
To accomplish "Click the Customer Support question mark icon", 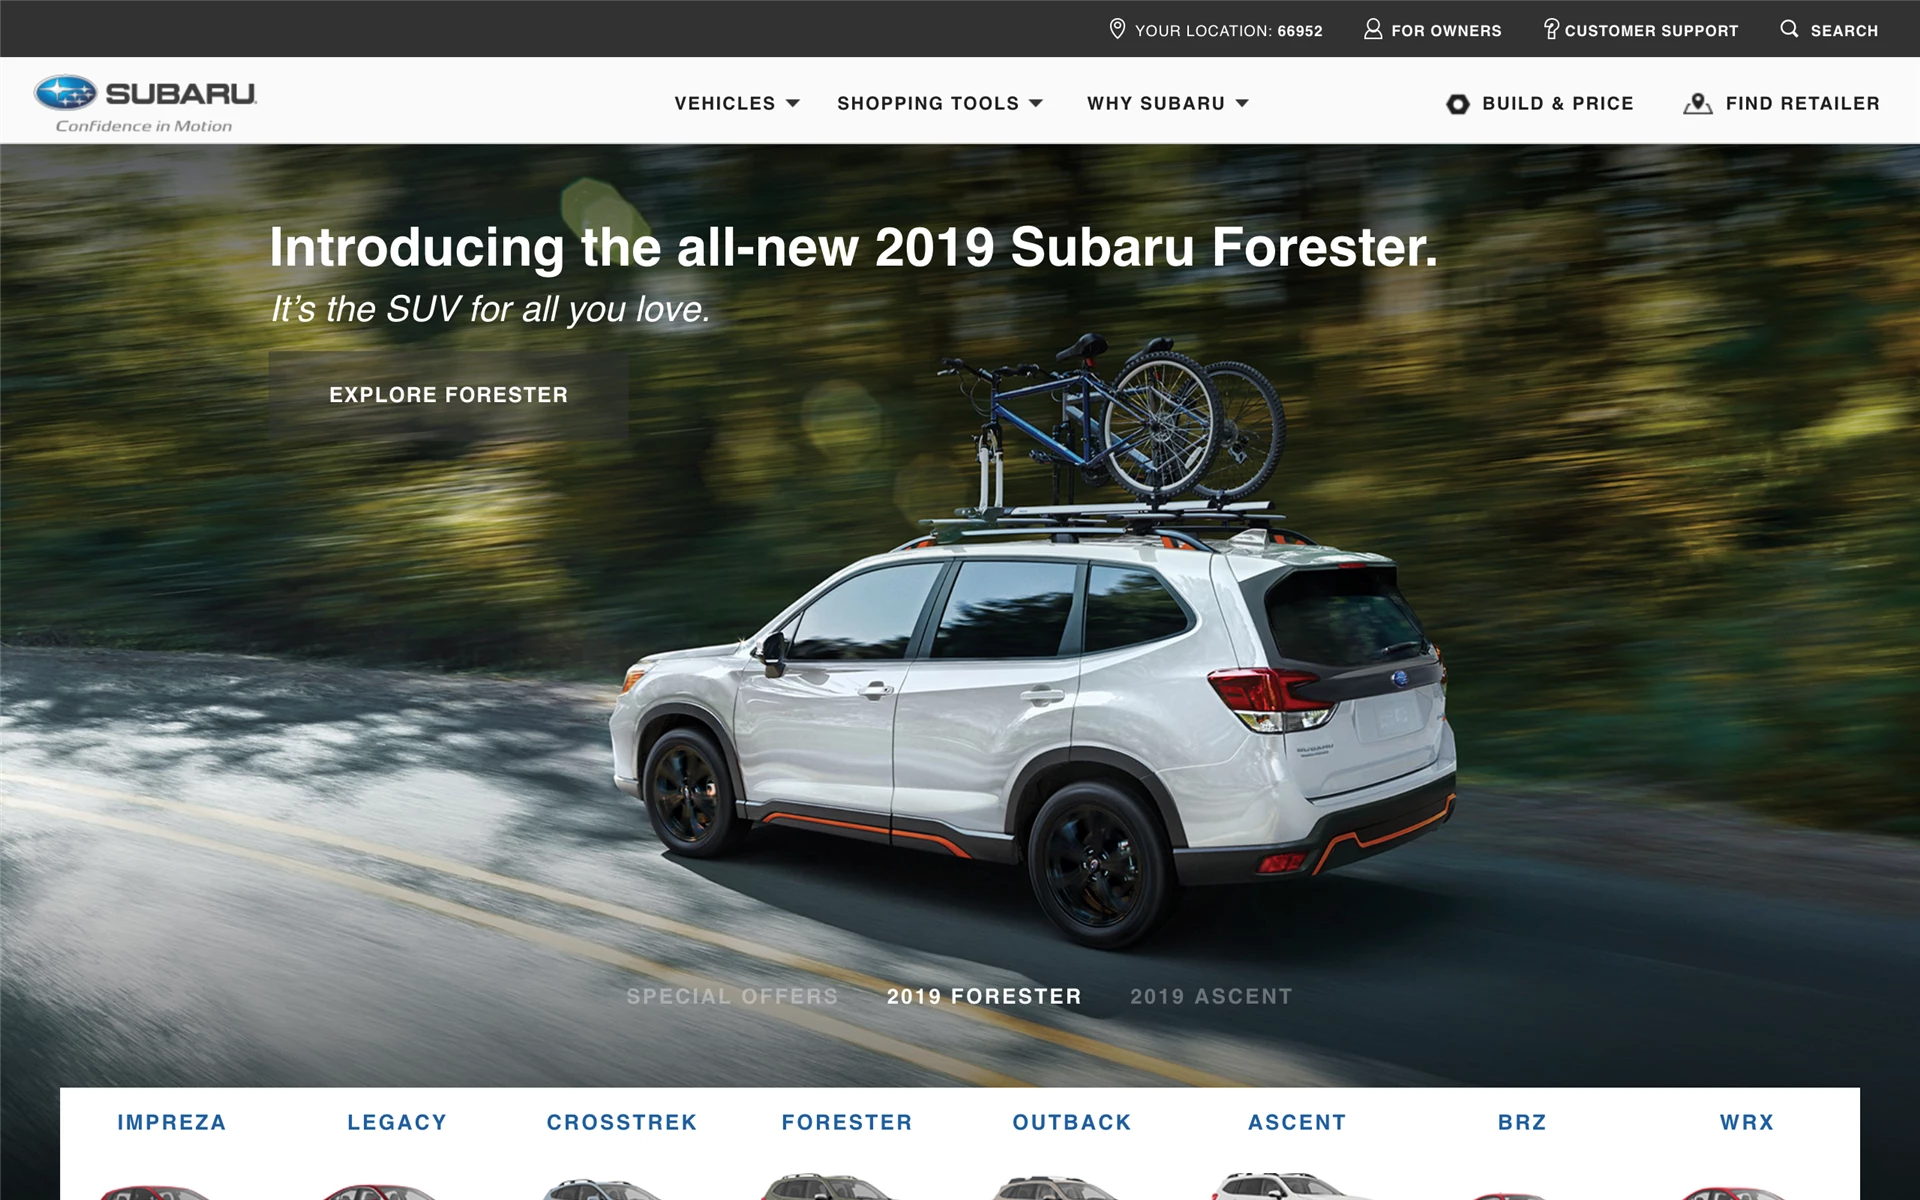I will click(1551, 29).
